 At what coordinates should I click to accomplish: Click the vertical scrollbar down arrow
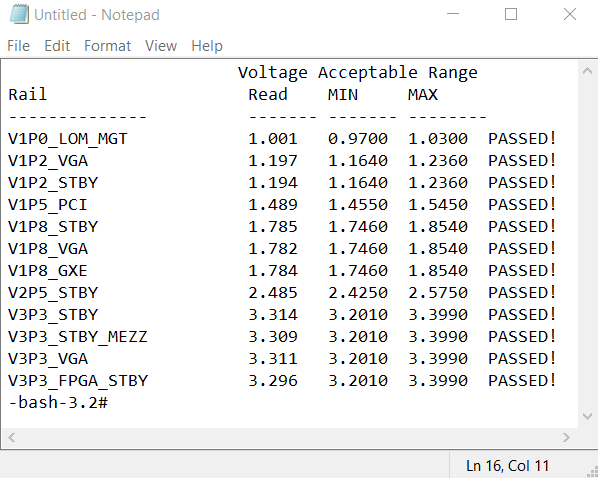pyautogui.click(x=587, y=416)
